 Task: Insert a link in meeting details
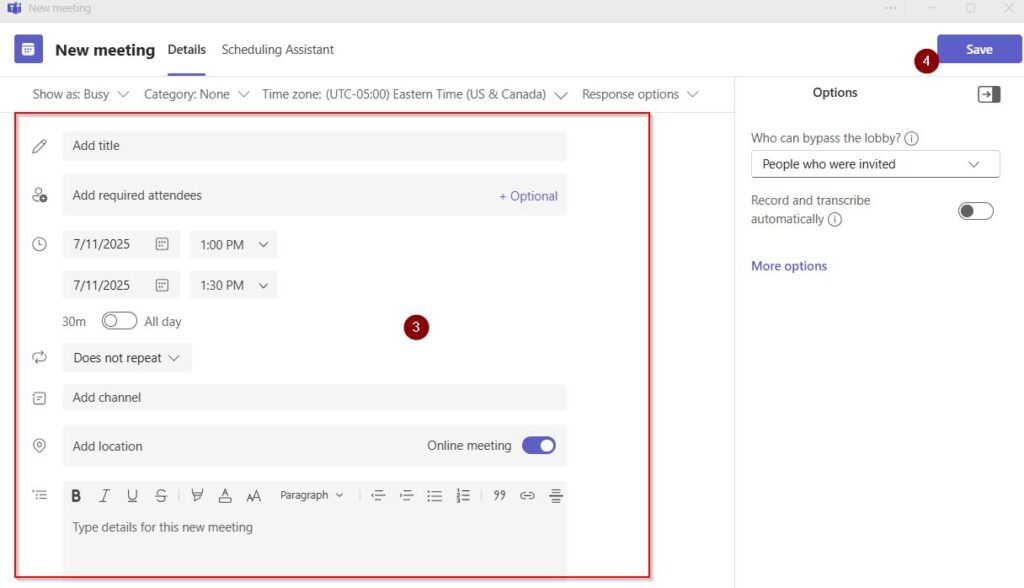click(527, 496)
